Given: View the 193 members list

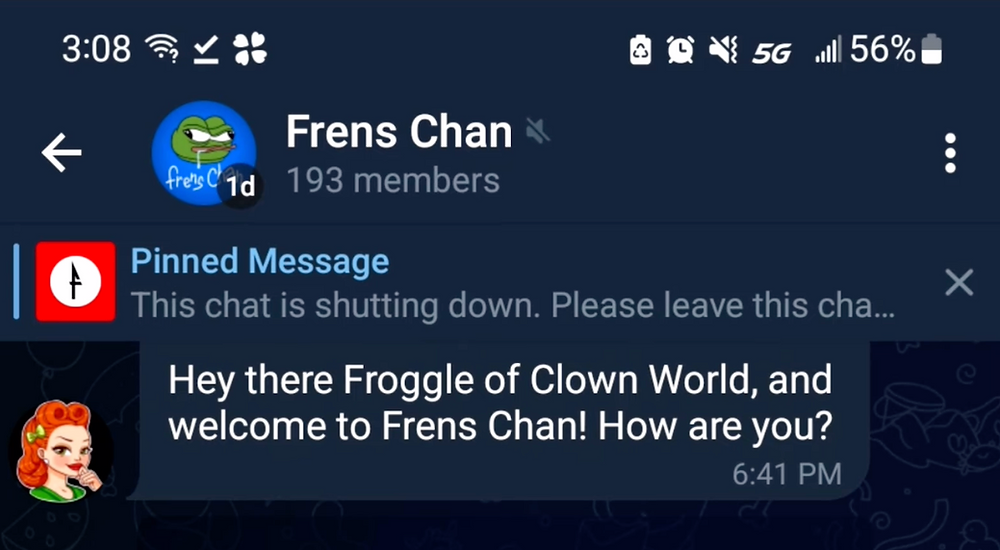Looking at the screenshot, I should pos(393,181).
